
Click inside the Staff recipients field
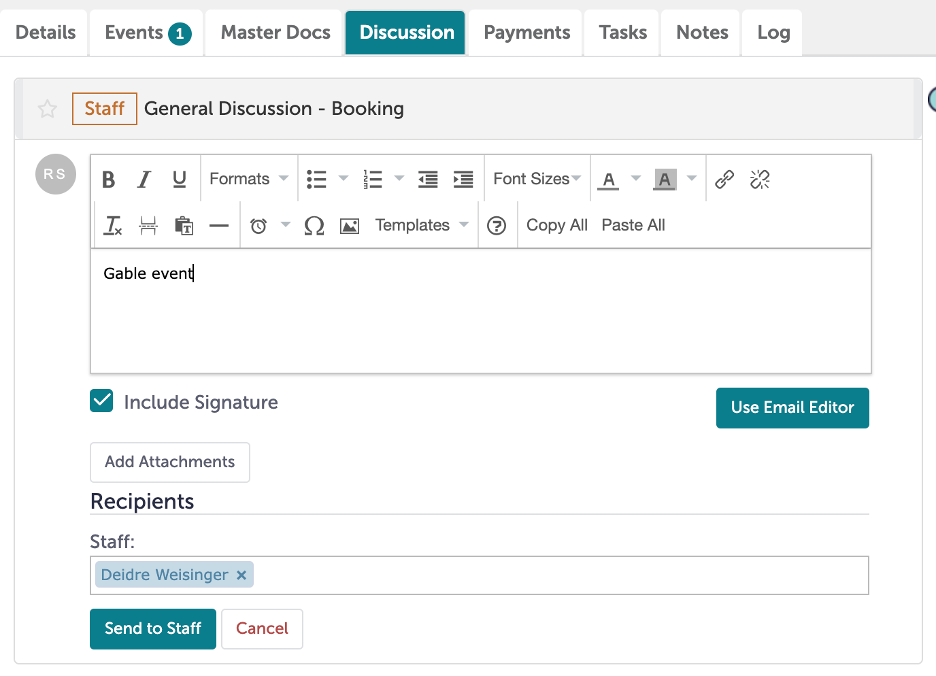(x=560, y=575)
